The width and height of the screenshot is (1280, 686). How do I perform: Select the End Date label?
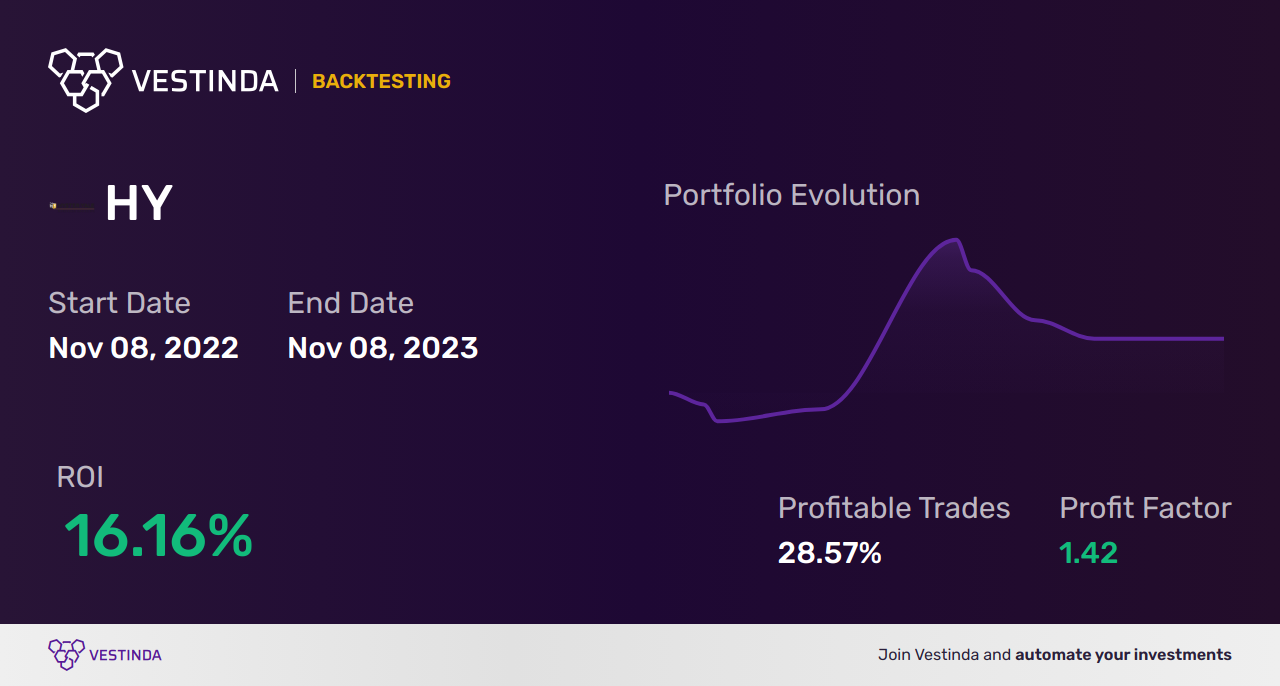pos(350,303)
